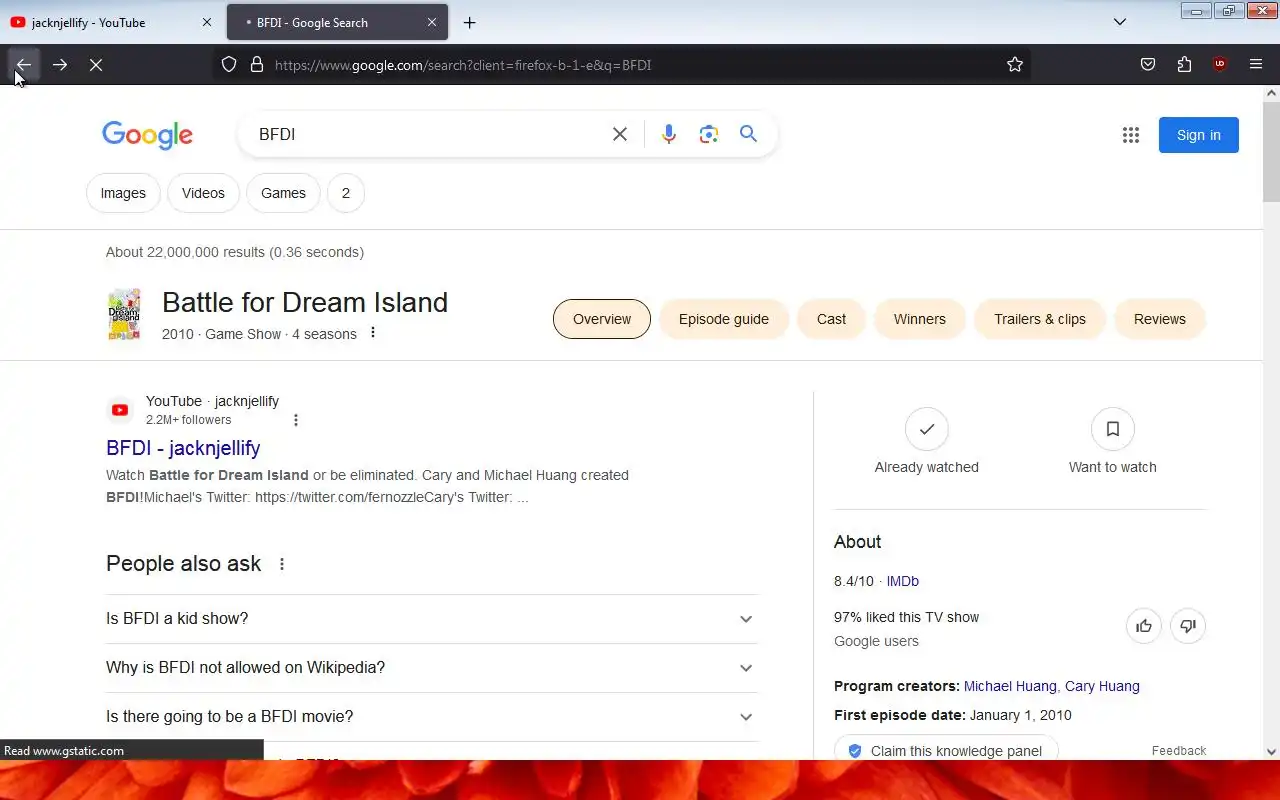This screenshot has width=1280, height=800.
Task: Open the BFDI - jacknjellify result link
Action: [183, 448]
